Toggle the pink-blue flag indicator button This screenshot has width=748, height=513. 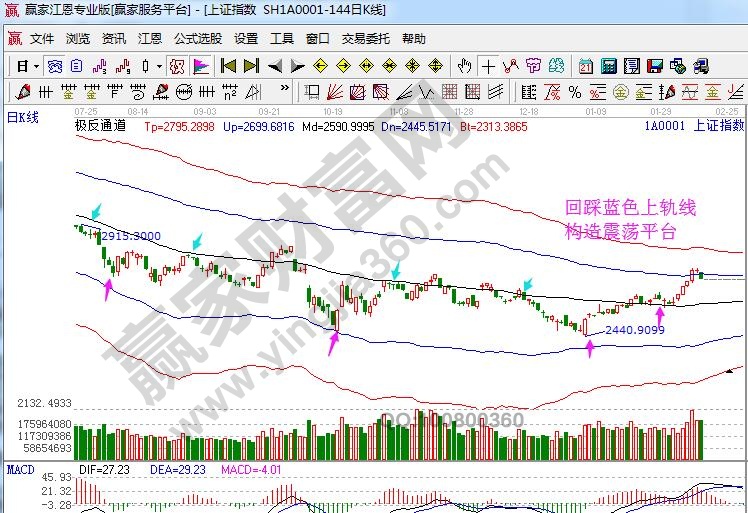click(x=200, y=66)
